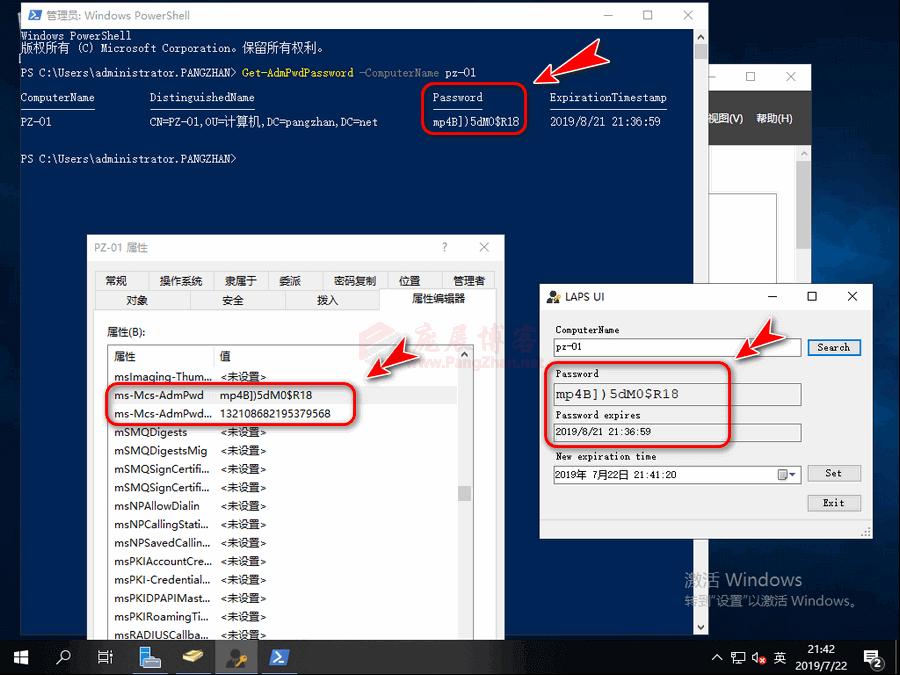Click the Search button in LAPS UI
Image resolution: width=900 pixels, height=675 pixels.
pyautogui.click(x=834, y=347)
